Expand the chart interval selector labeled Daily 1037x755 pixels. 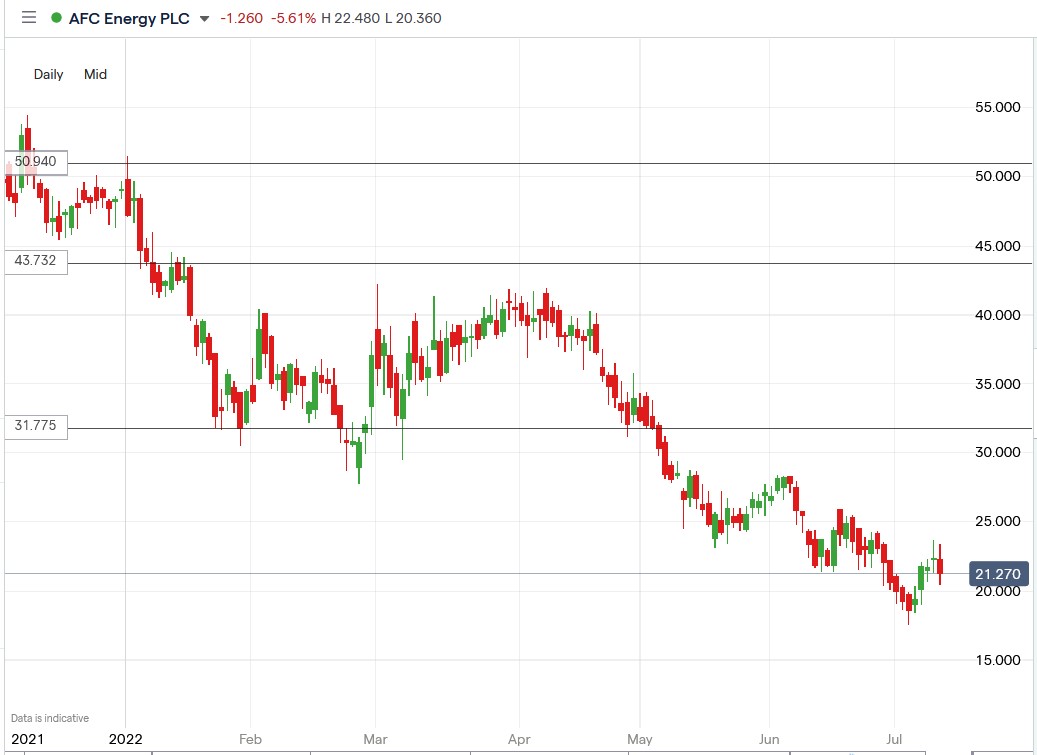(x=47, y=74)
